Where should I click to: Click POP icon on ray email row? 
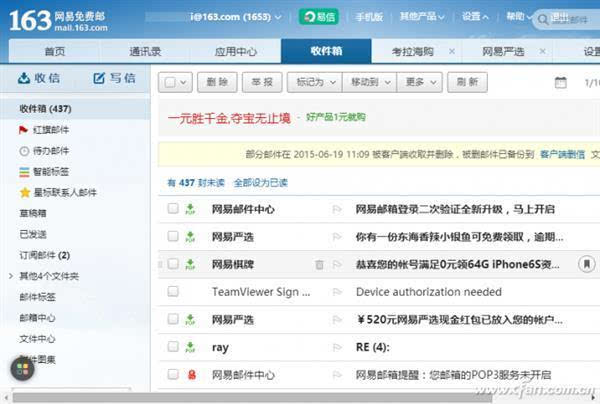(190, 347)
